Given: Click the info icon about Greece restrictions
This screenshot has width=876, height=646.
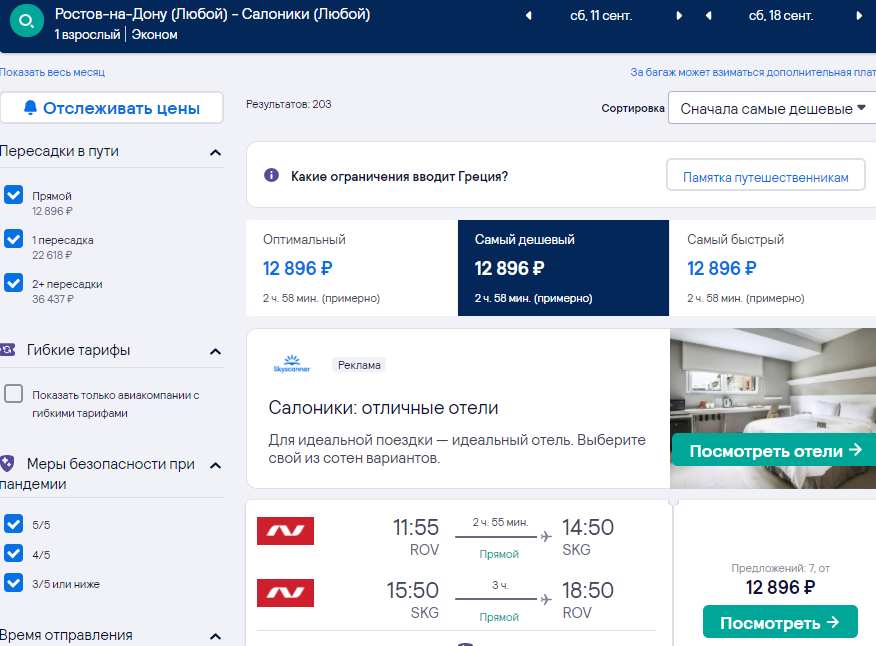Looking at the screenshot, I should [x=271, y=175].
